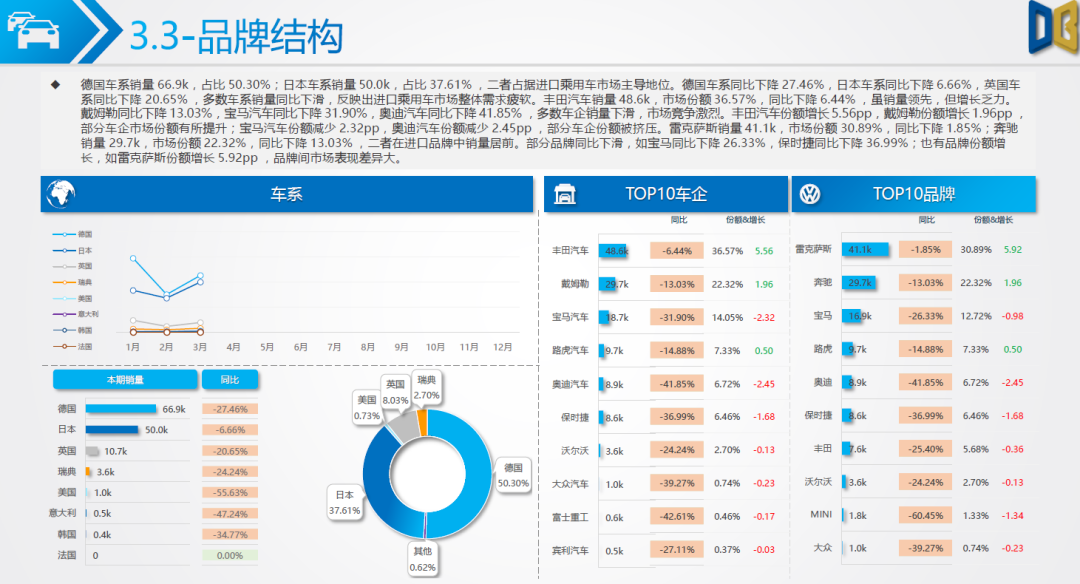The width and height of the screenshot is (1080, 584).
Task: Click the -26.33% 同比 cell for 宝马 brand
Action: pyautogui.click(x=925, y=316)
